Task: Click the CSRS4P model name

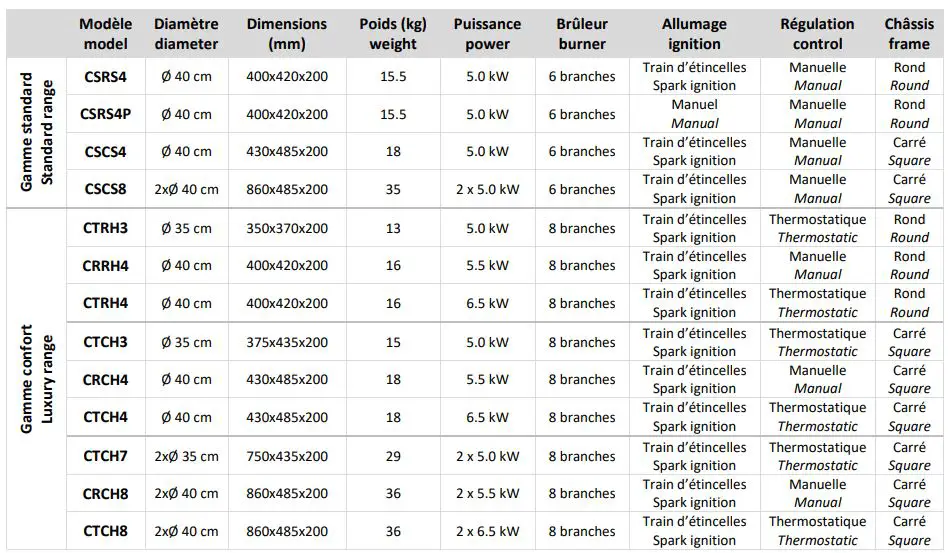Action: point(105,114)
